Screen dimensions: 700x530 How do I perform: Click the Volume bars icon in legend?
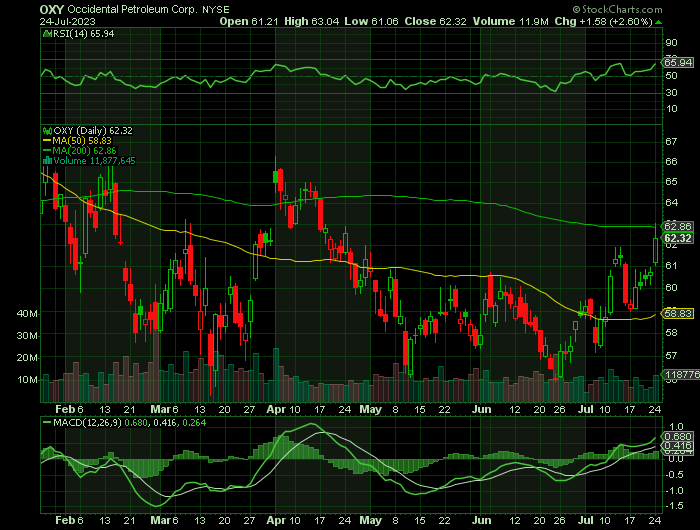[x=47, y=161]
